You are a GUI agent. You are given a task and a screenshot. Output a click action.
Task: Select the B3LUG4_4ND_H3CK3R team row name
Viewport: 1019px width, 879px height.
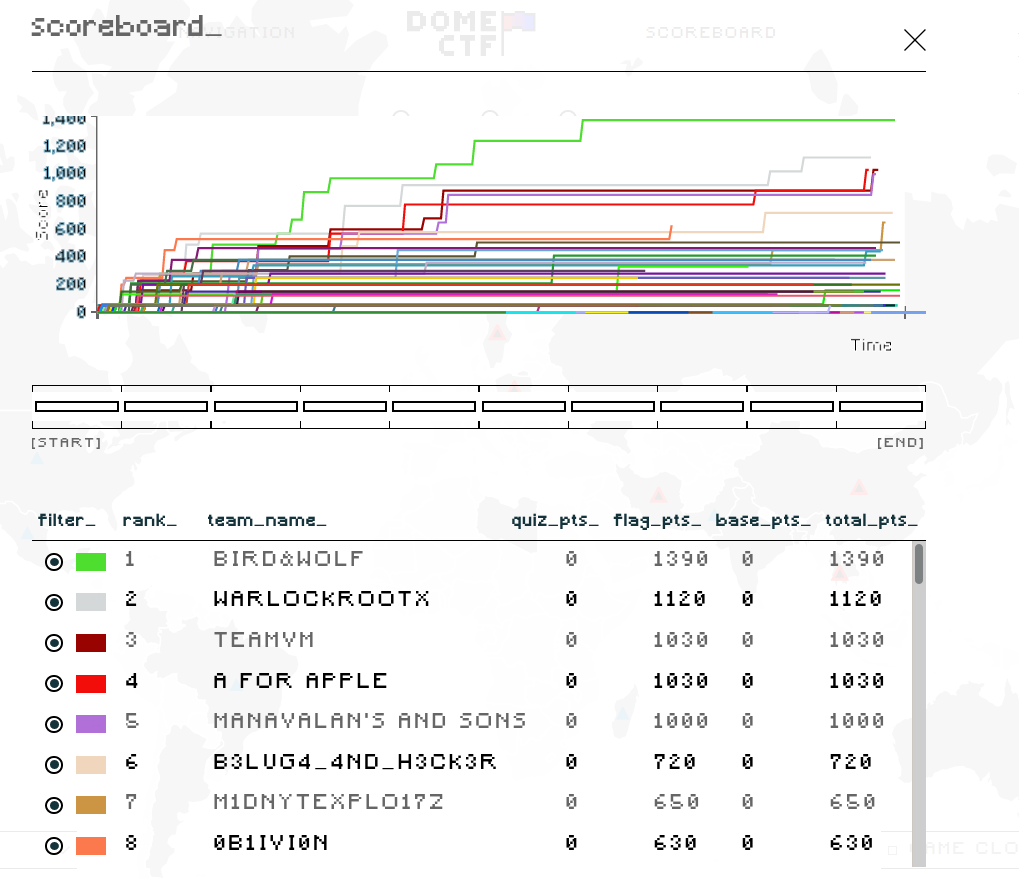[355, 762]
